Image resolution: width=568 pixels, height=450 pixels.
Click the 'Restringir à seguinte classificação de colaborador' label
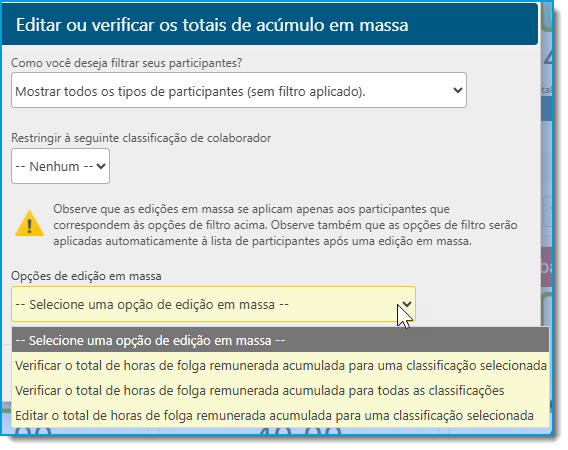coord(141,138)
